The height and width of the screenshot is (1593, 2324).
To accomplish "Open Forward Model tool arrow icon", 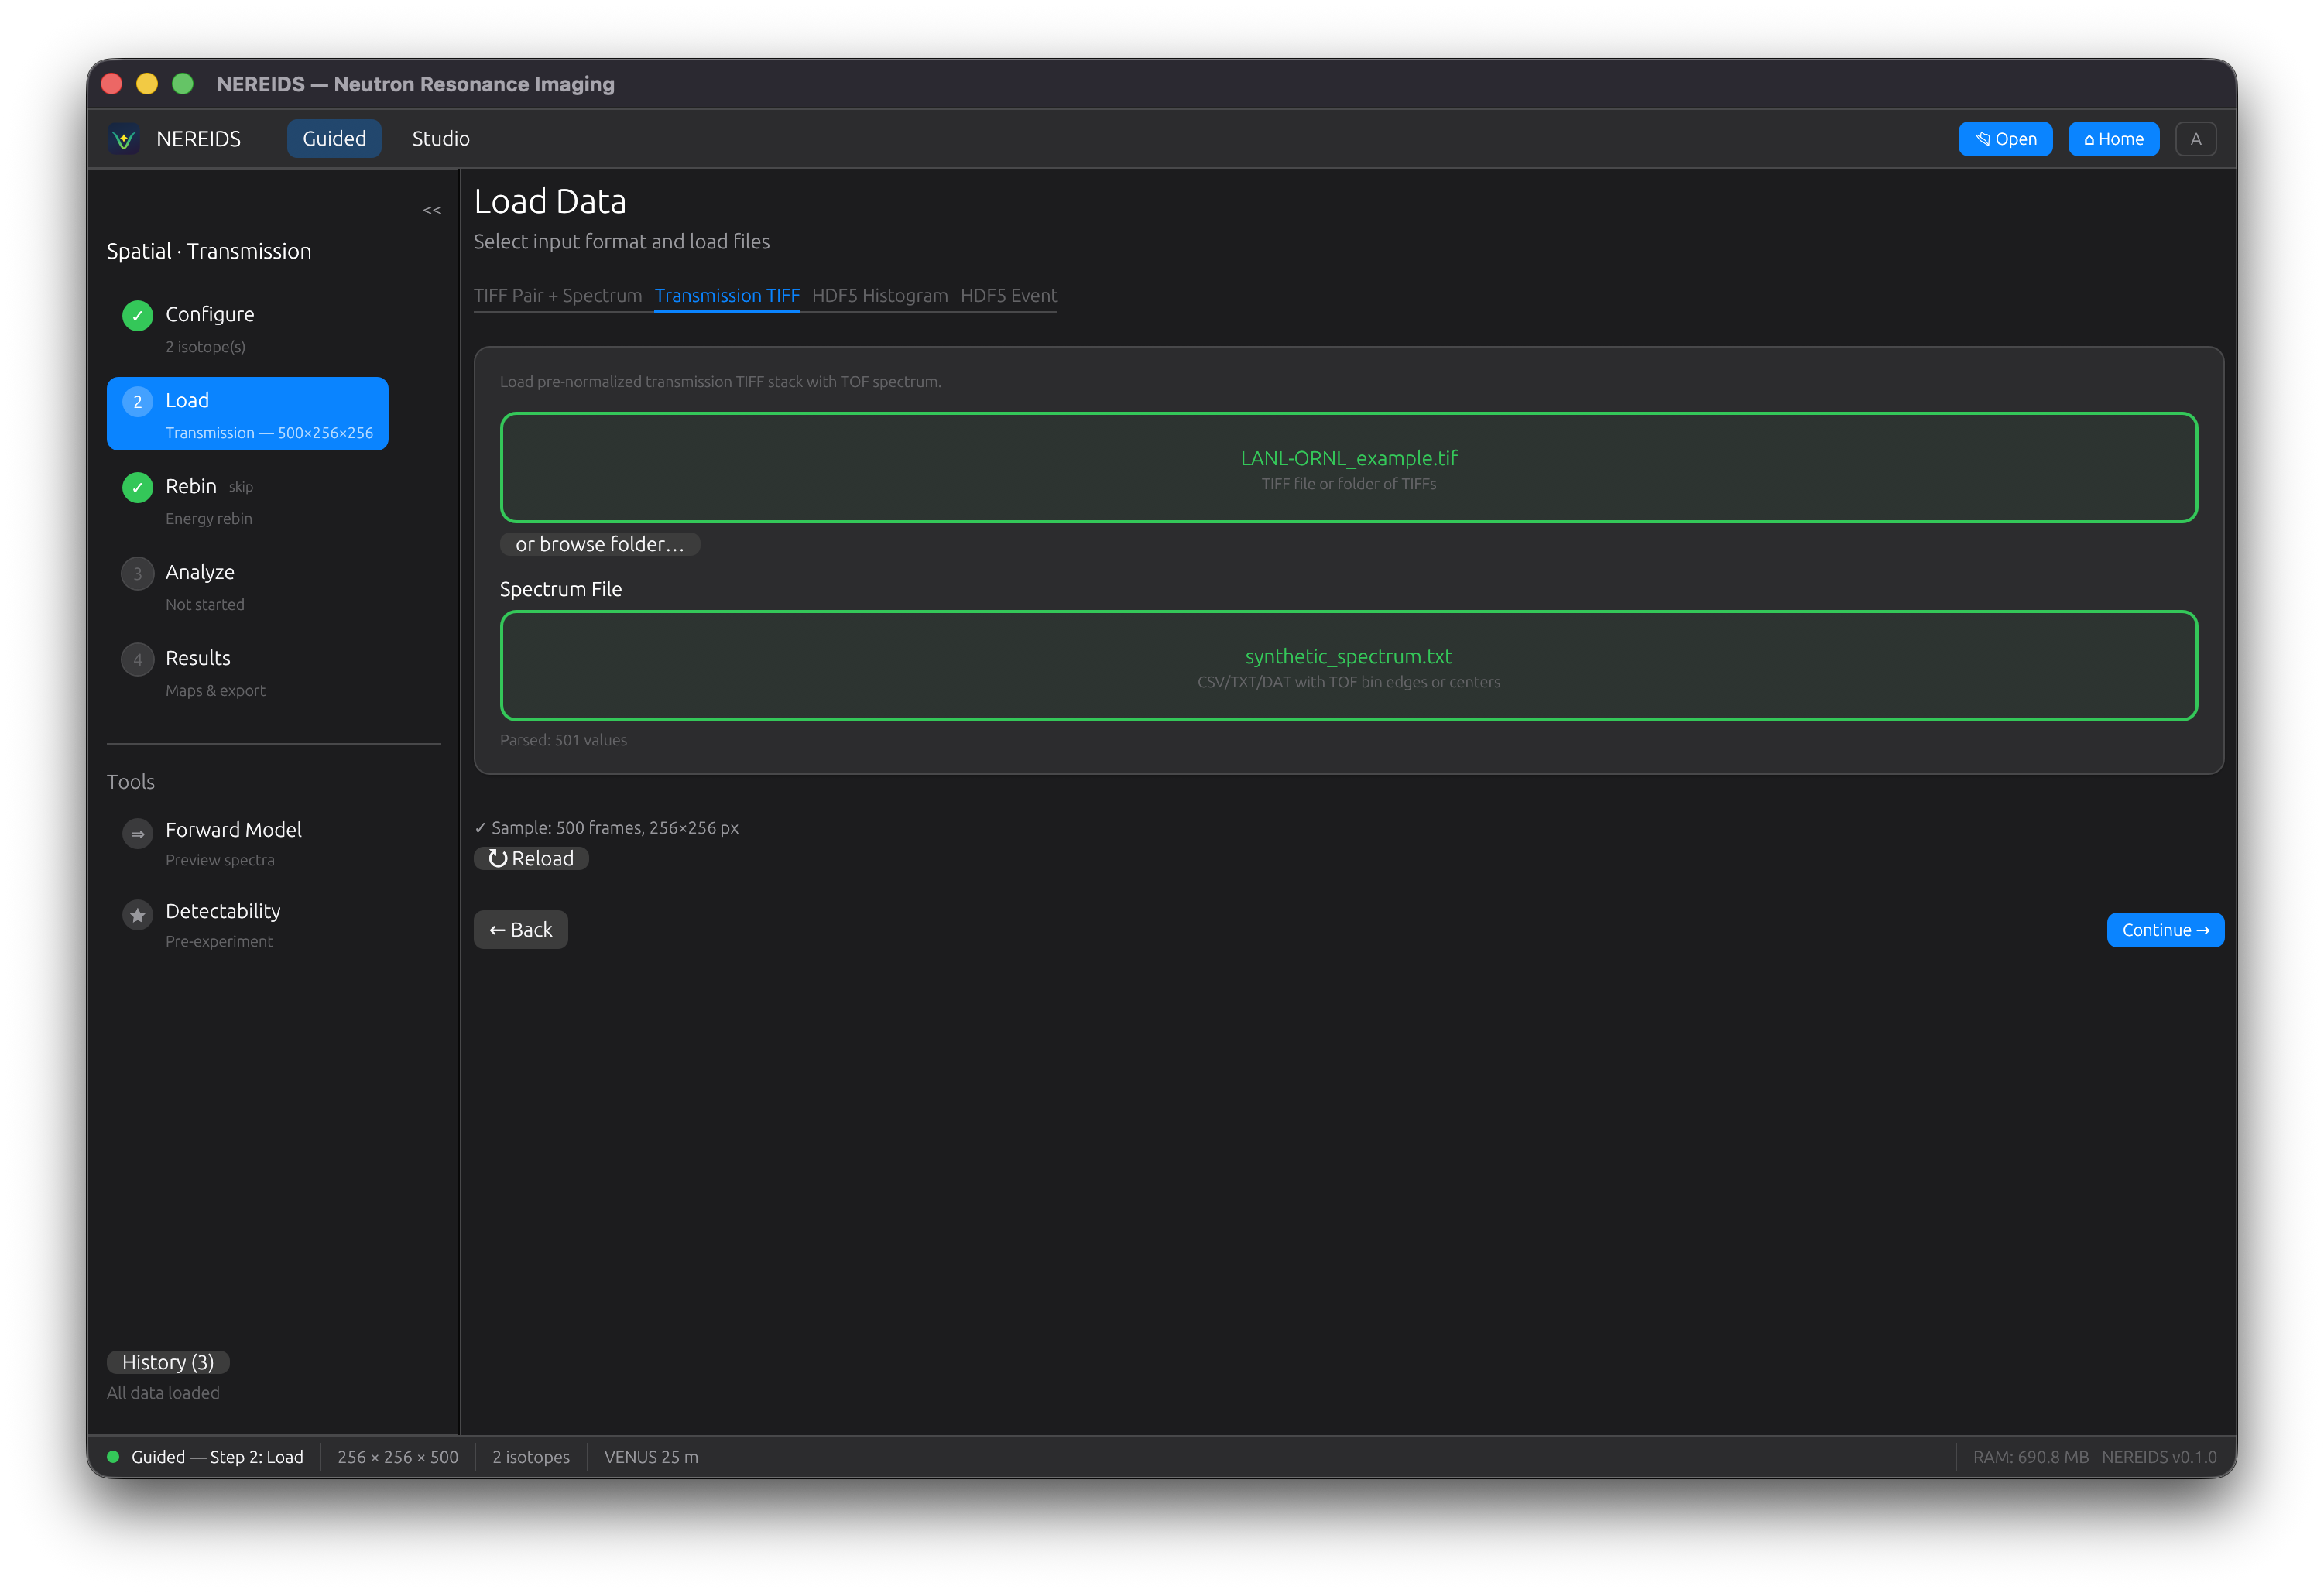I will tap(137, 833).
